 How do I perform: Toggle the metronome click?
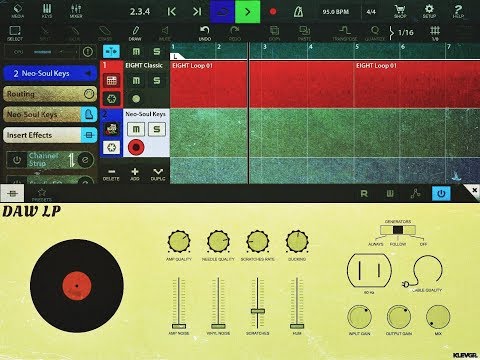point(298,12)
